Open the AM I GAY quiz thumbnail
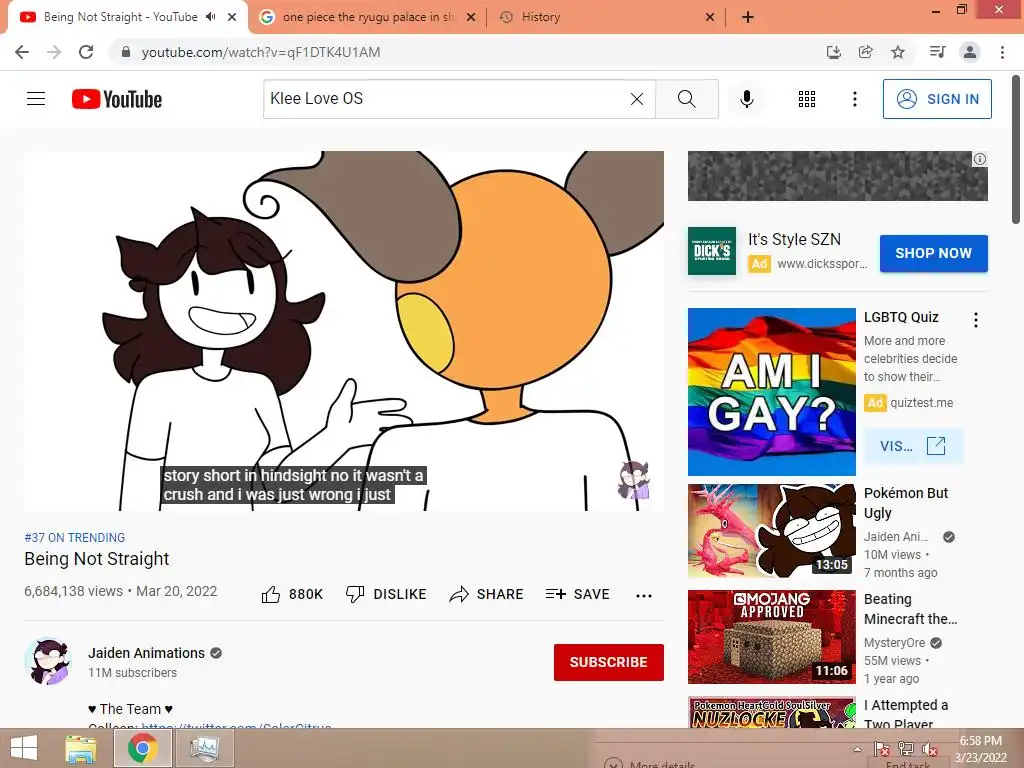 pos(771,392)
